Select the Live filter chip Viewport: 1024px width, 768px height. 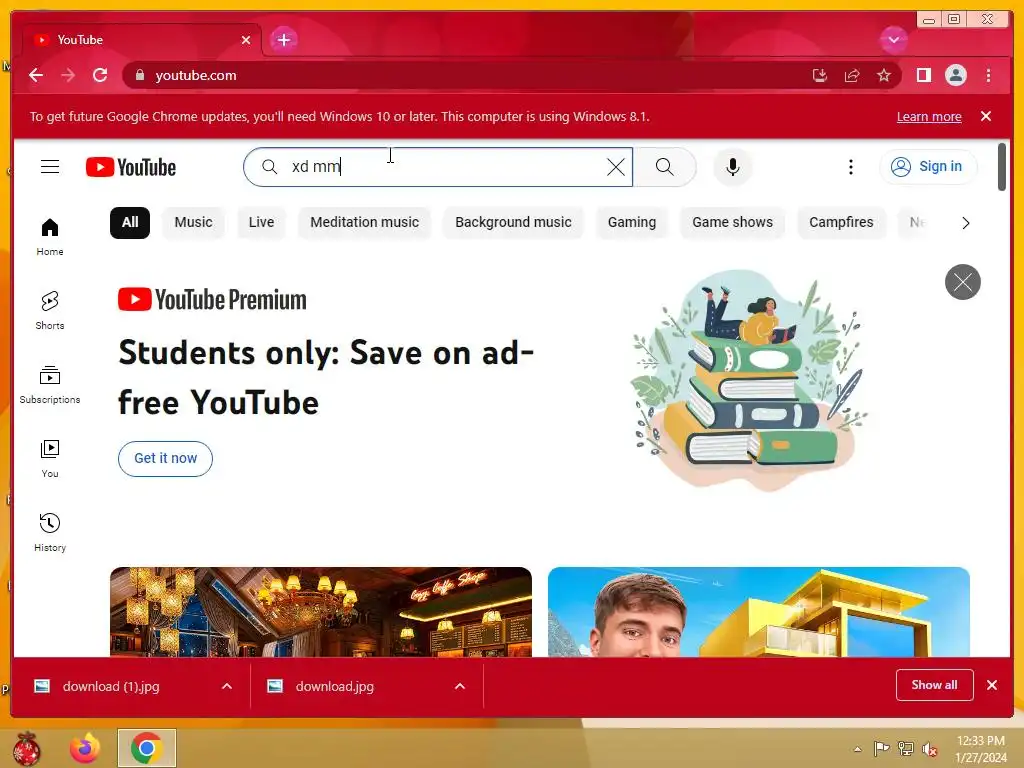261,222
